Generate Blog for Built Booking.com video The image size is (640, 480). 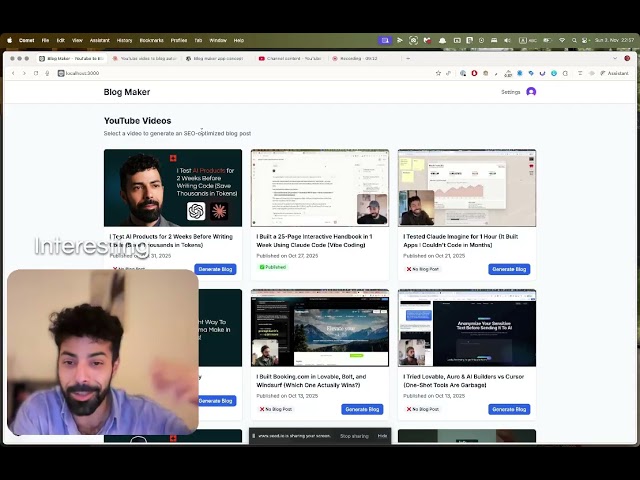(x=362, y=409)
